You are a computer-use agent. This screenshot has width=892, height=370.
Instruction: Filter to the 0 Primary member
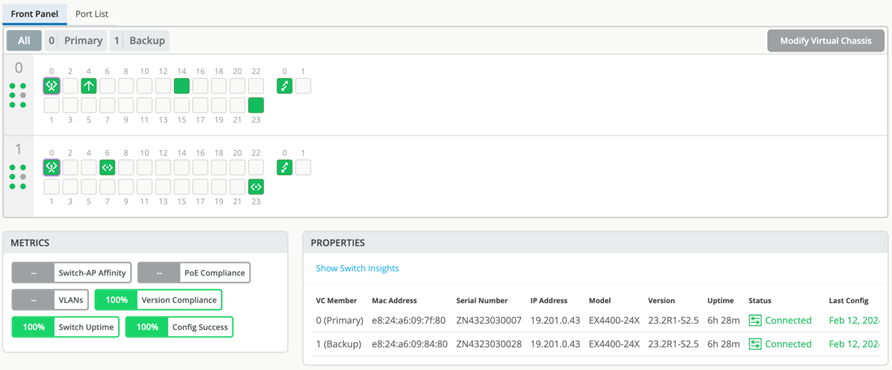(76, 40)
